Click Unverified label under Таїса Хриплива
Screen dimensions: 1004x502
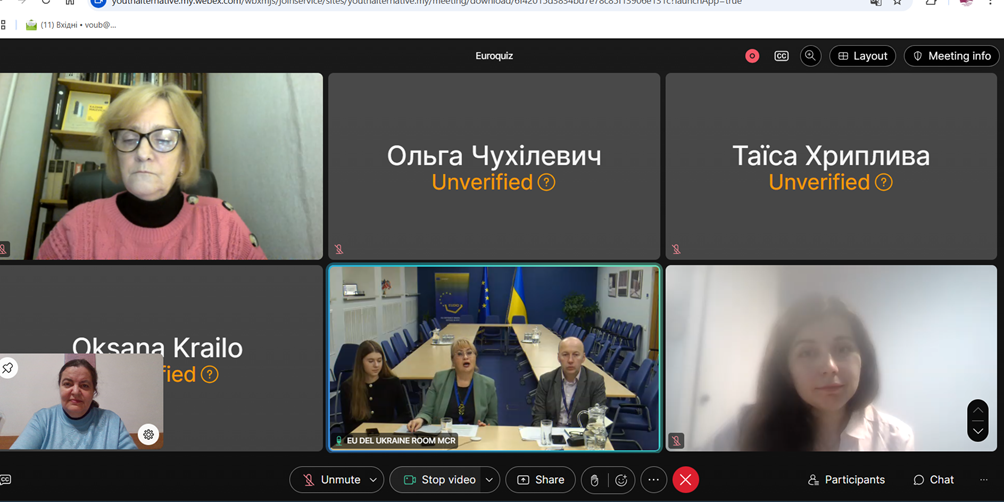[819, 182]
